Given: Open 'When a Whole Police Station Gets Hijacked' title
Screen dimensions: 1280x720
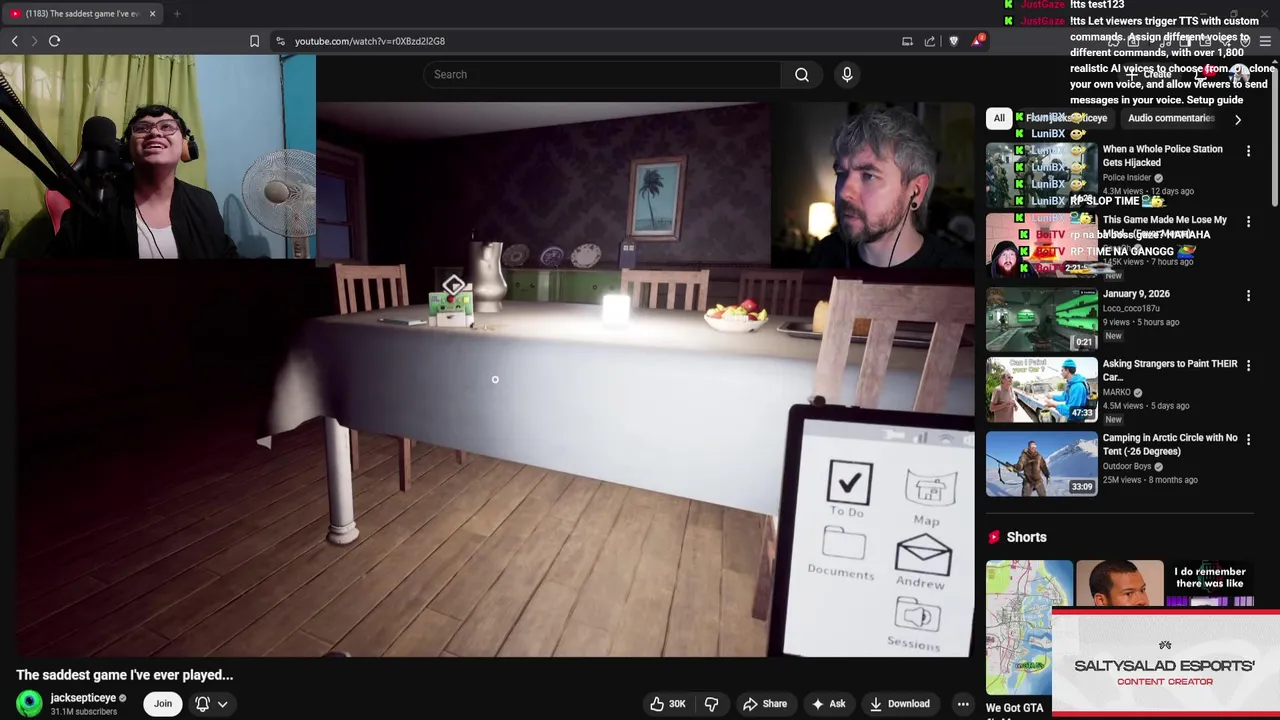Looking at the screenshot, I should [1162, 155].
